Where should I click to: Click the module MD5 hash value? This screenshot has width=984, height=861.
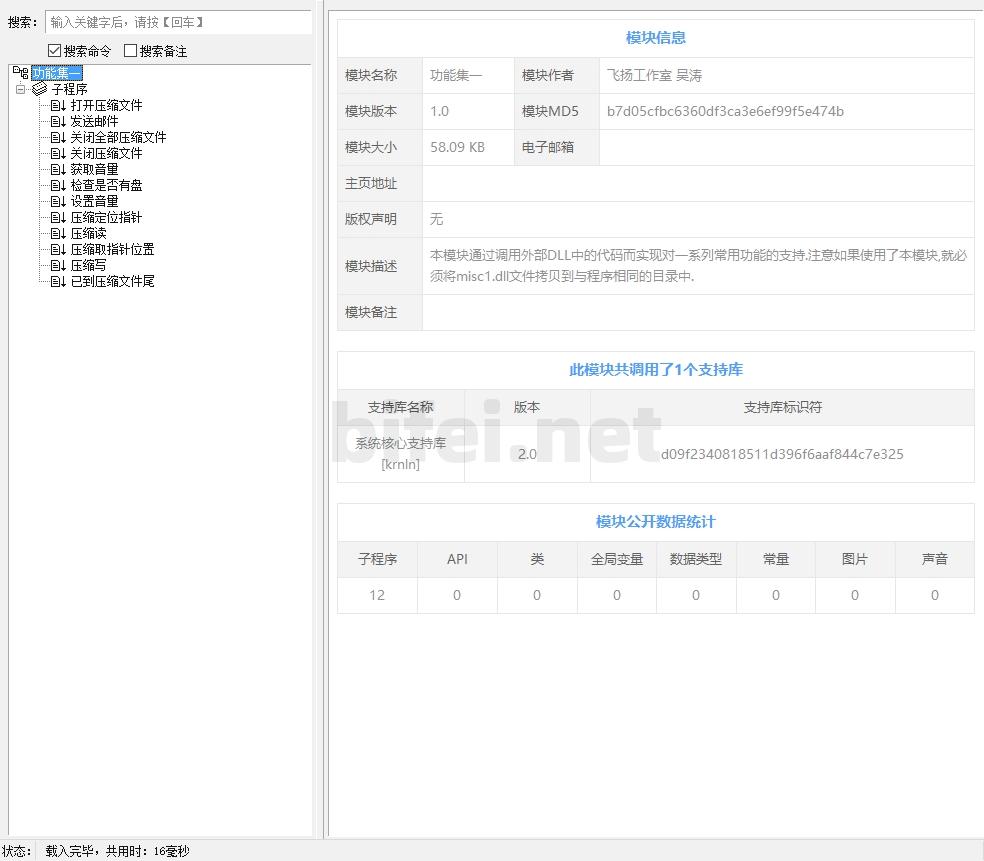click(725, 111)
